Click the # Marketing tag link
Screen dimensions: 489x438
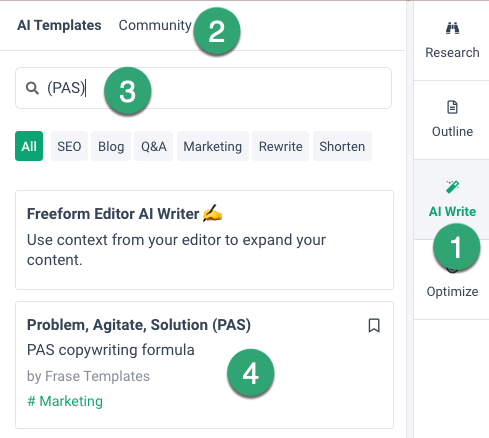tap(65, 401)
